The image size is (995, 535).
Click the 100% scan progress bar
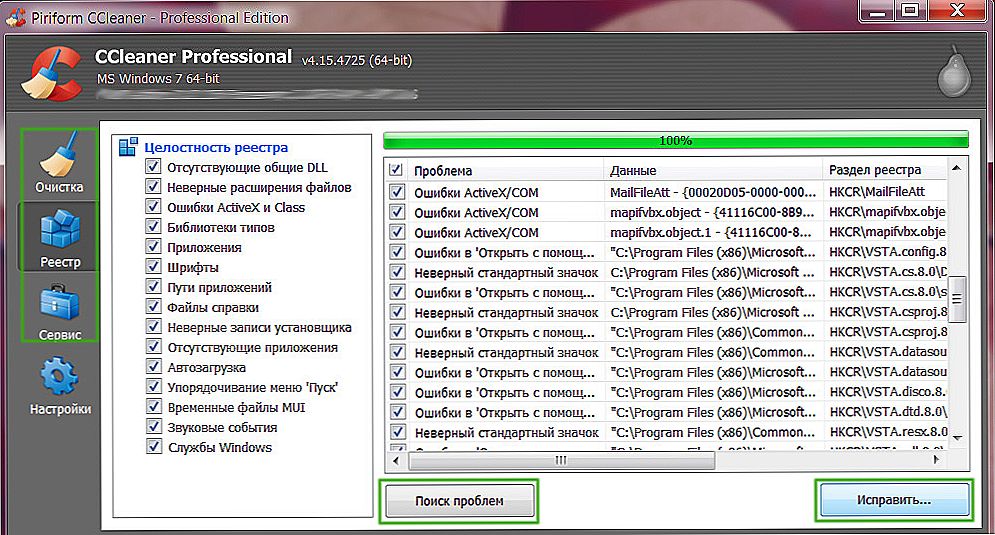click(676, 140)
